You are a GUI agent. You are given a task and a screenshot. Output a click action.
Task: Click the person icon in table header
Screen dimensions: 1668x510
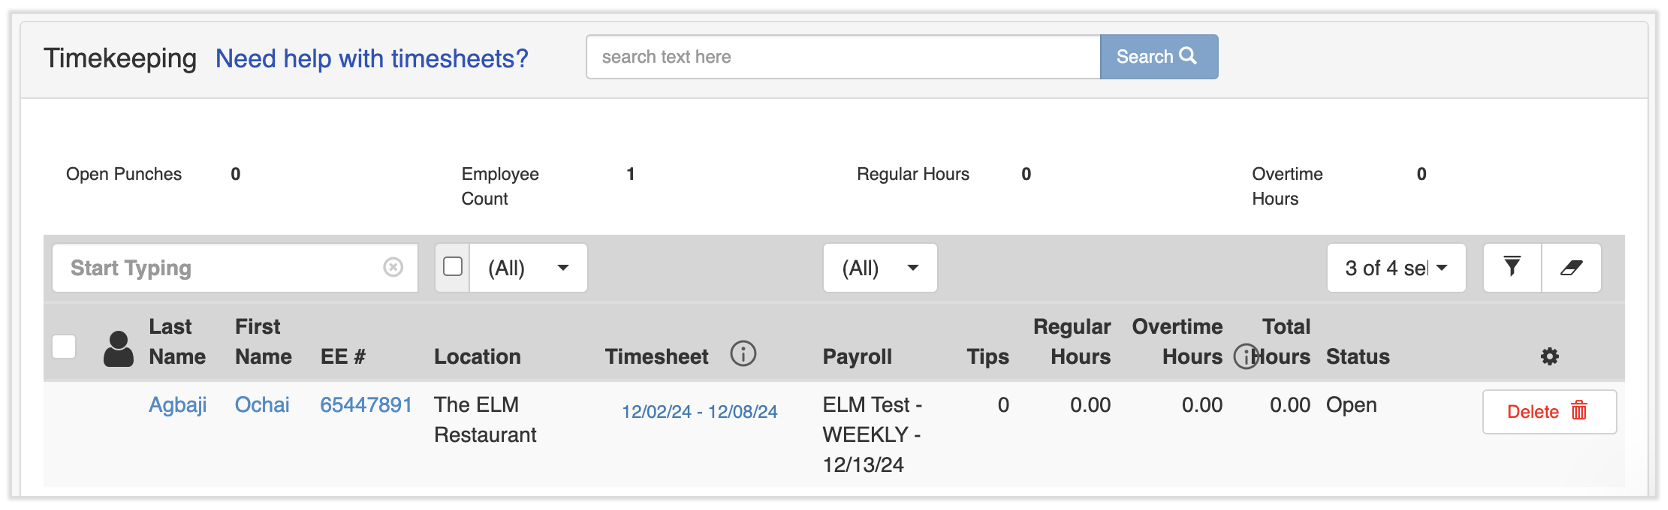tap(119, 349)
